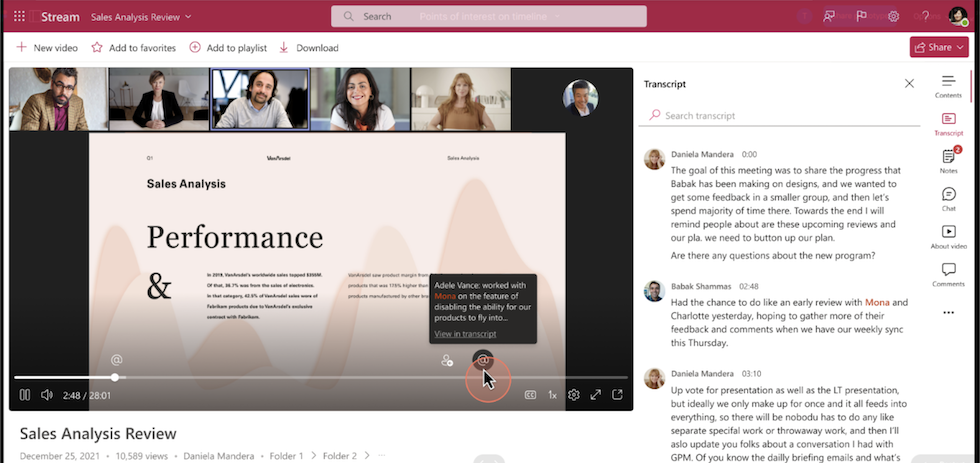This screenshot has height=463, width=980.
Task: Toggle closed captions CC button
Action: (x=530, y=395)
